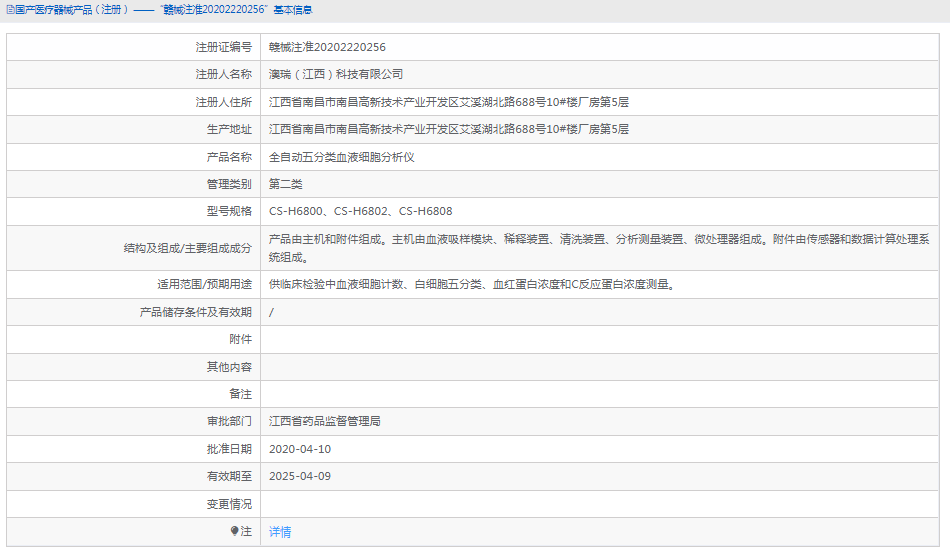Select header text 赣械注准20202220256 基本信息

point(236,10)
